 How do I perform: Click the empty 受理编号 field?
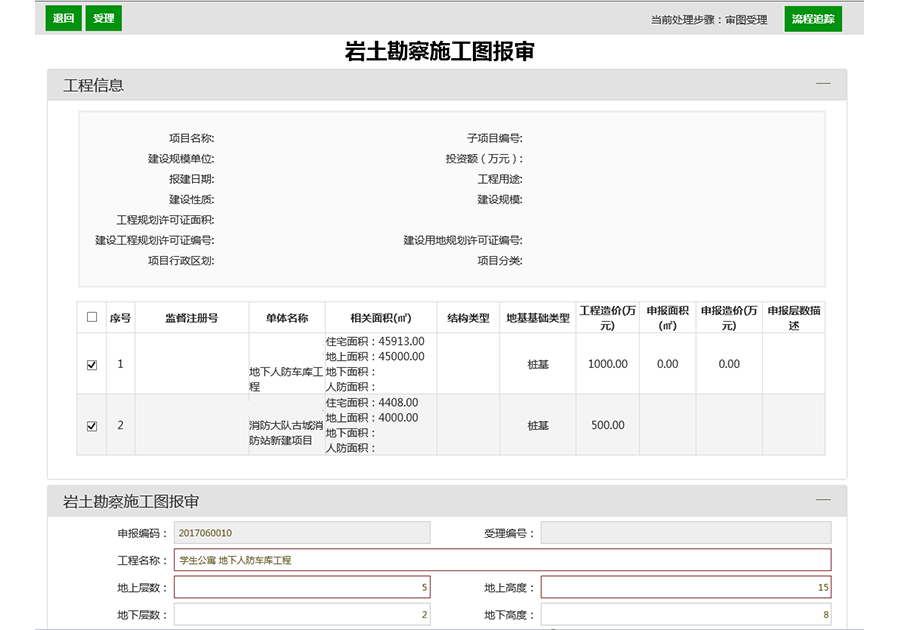click(x=686, y=533)
